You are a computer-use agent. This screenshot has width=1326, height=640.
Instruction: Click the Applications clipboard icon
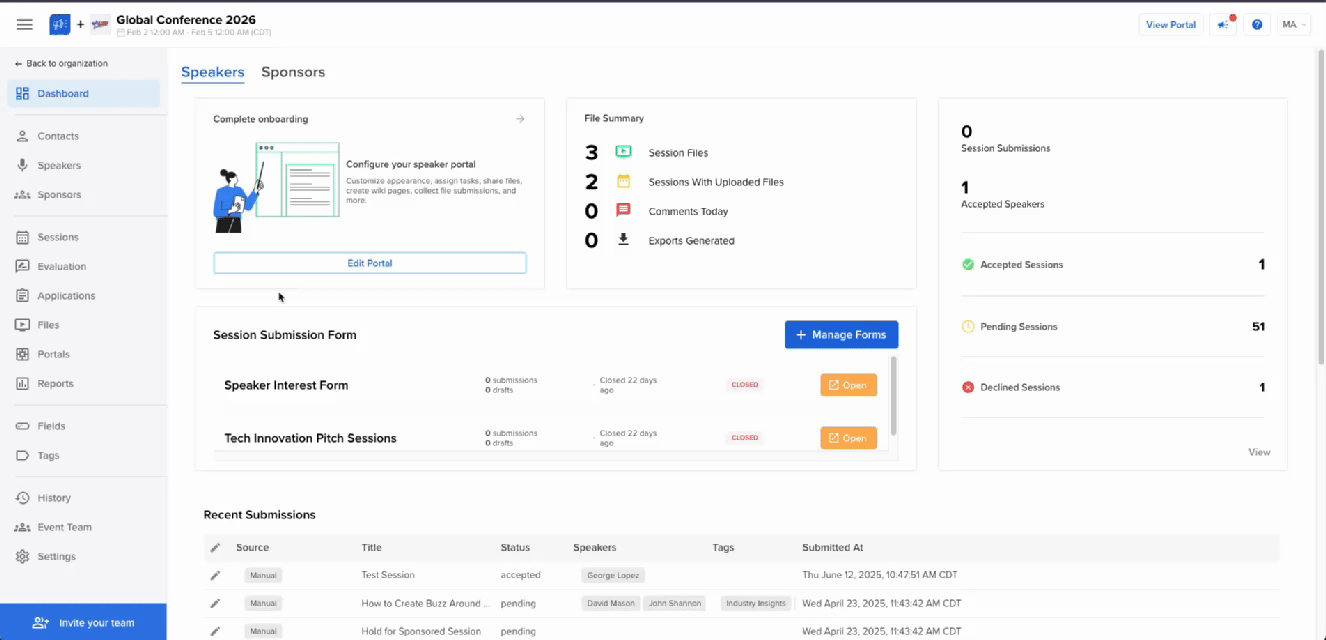[x=22, y=295]
